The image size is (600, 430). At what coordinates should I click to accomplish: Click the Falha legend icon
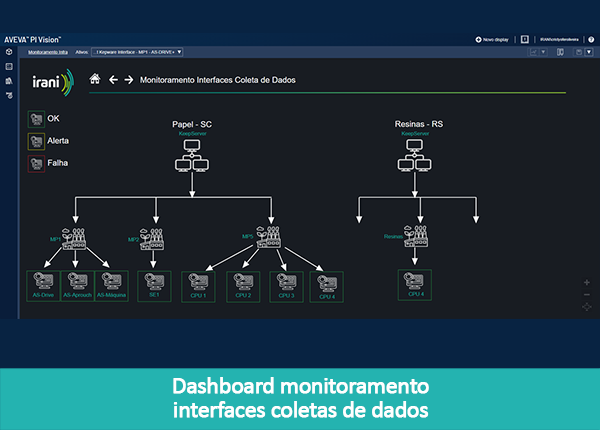pyautogui.click(x=36, y=164)
